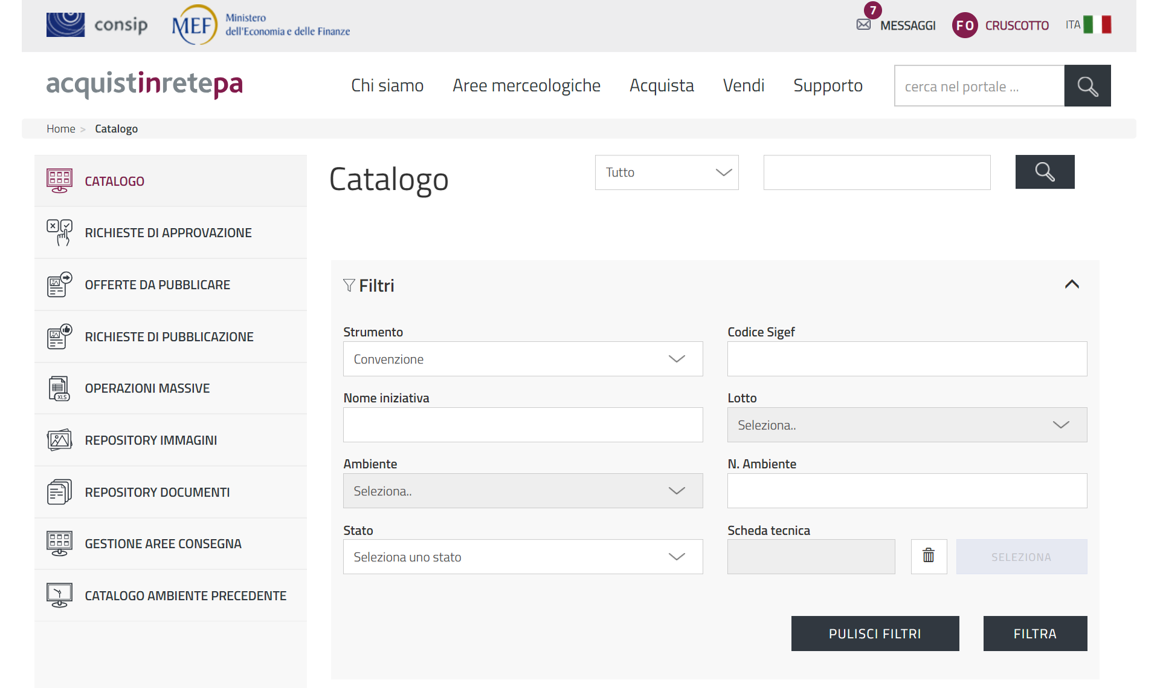Focus the Codice Sigef input field

coord(906,359)
